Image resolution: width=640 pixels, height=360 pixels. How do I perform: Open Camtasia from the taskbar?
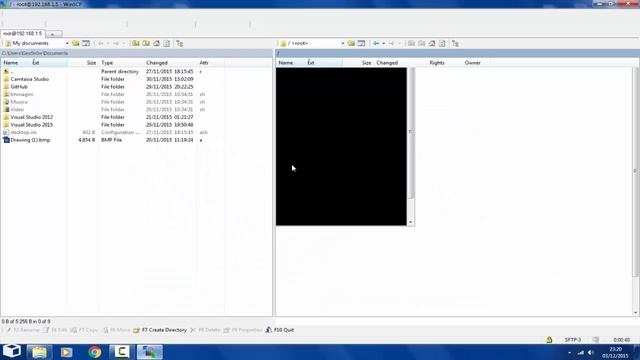pos(121,352)
